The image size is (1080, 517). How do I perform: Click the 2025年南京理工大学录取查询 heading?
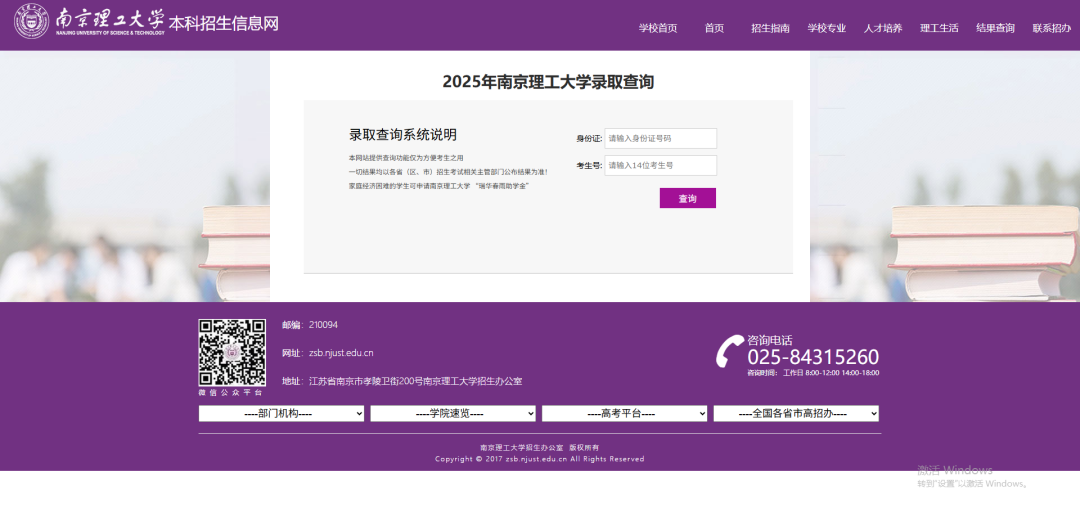point(548,82)
